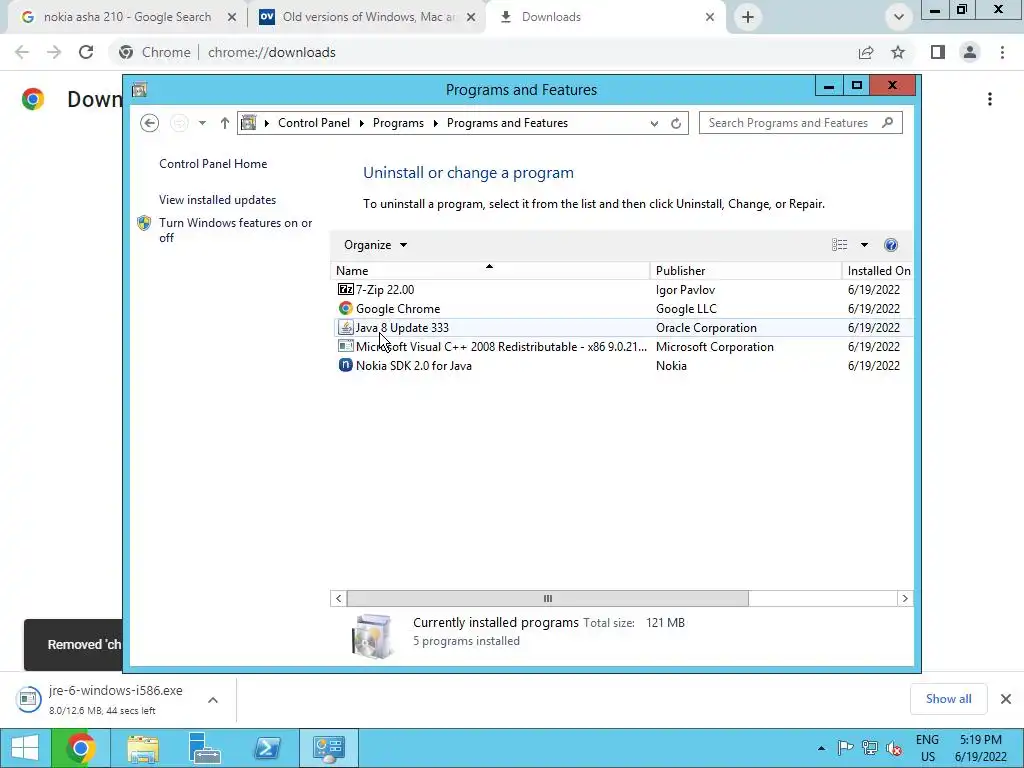Show hidden system tray icons
The width and height of the screenshot is (1024, 768).
pos(822,748)
